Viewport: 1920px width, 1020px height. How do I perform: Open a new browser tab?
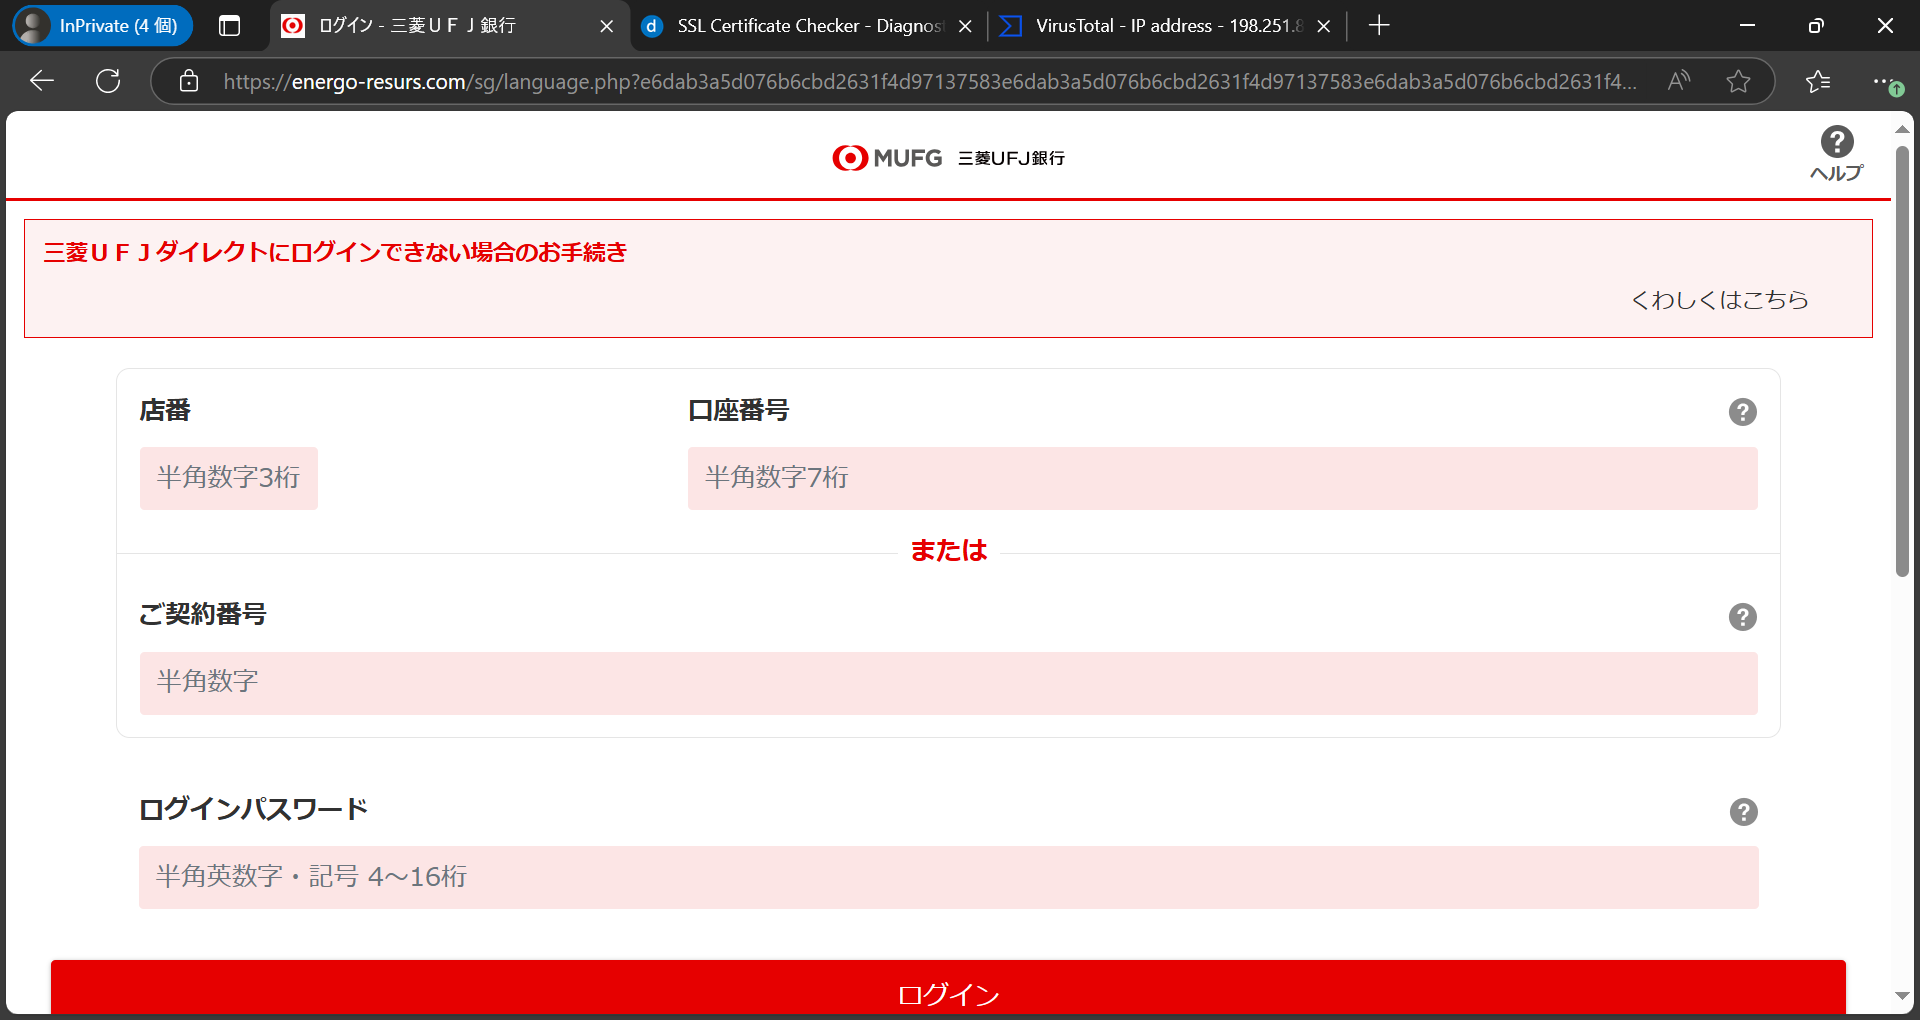coord(1379,26)
